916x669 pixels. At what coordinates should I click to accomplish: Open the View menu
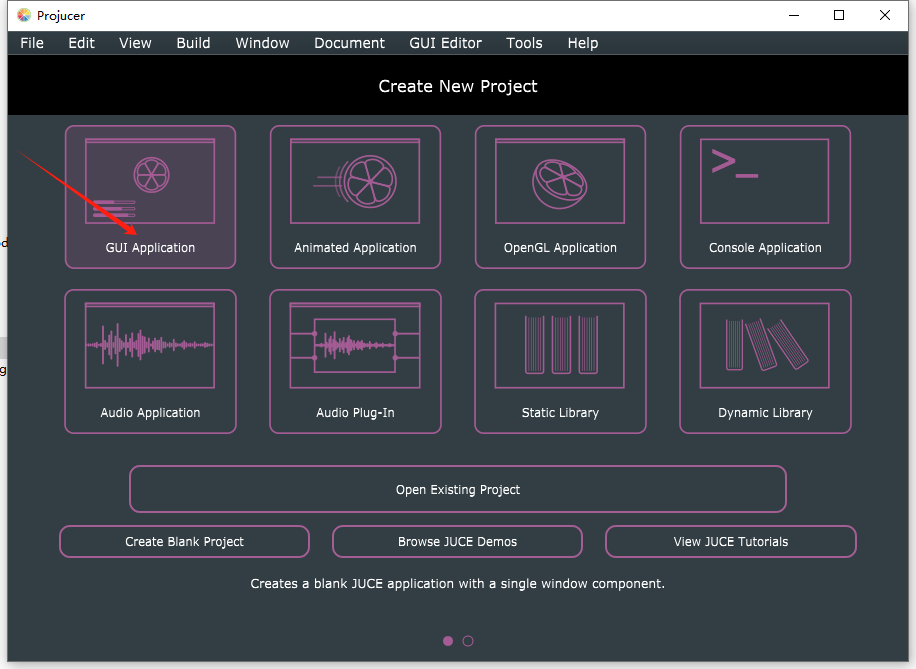(136, 43)
